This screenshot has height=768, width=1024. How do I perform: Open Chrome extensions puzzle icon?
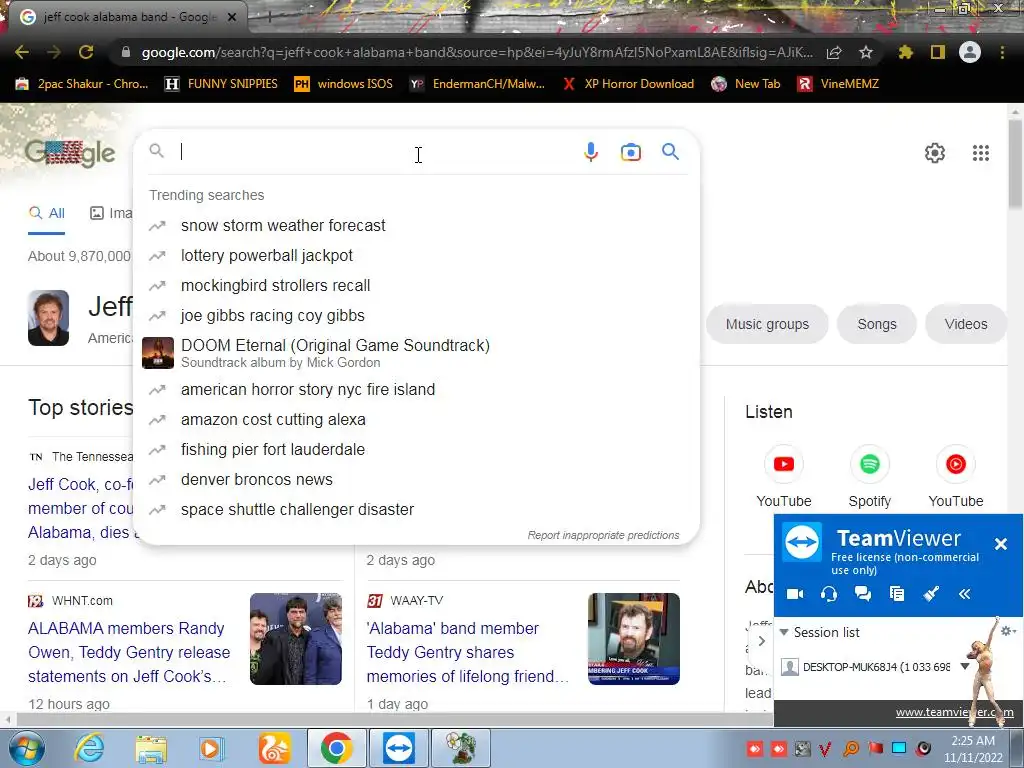(x=905, y=52)
